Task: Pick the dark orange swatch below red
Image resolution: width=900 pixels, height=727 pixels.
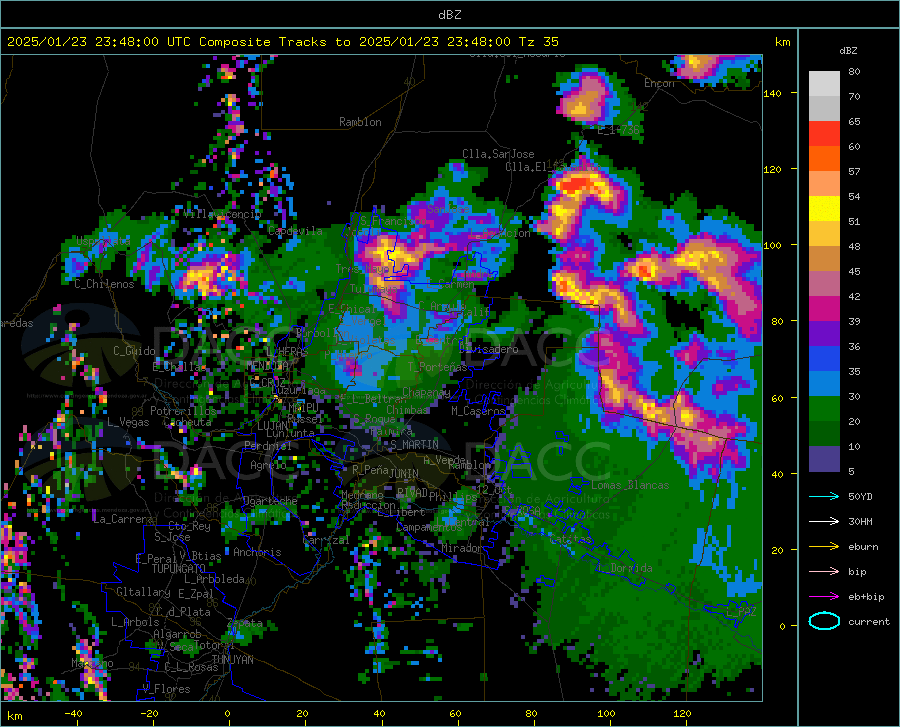Action: point(824,159)
